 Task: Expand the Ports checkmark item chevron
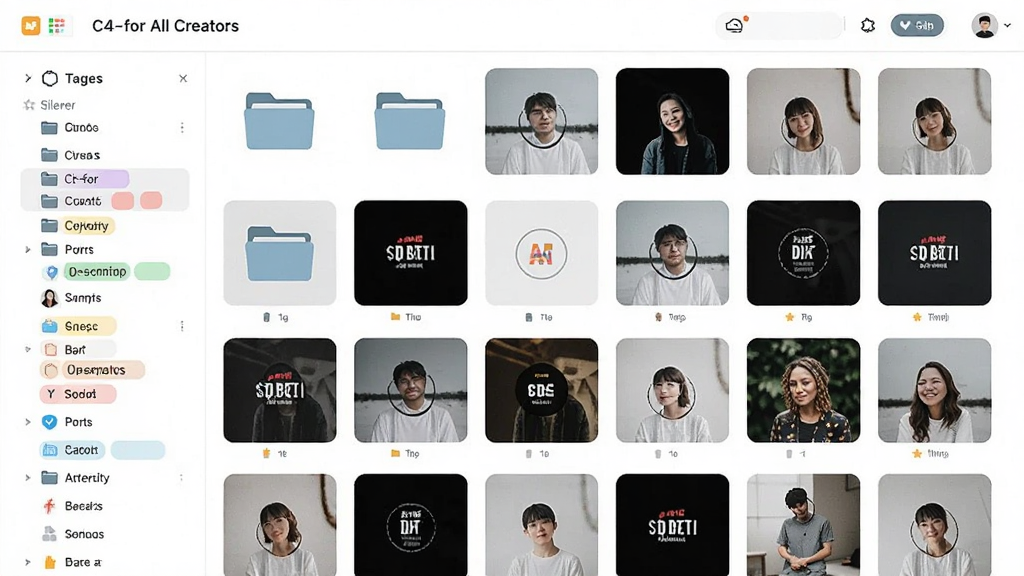tap(27, 422)
